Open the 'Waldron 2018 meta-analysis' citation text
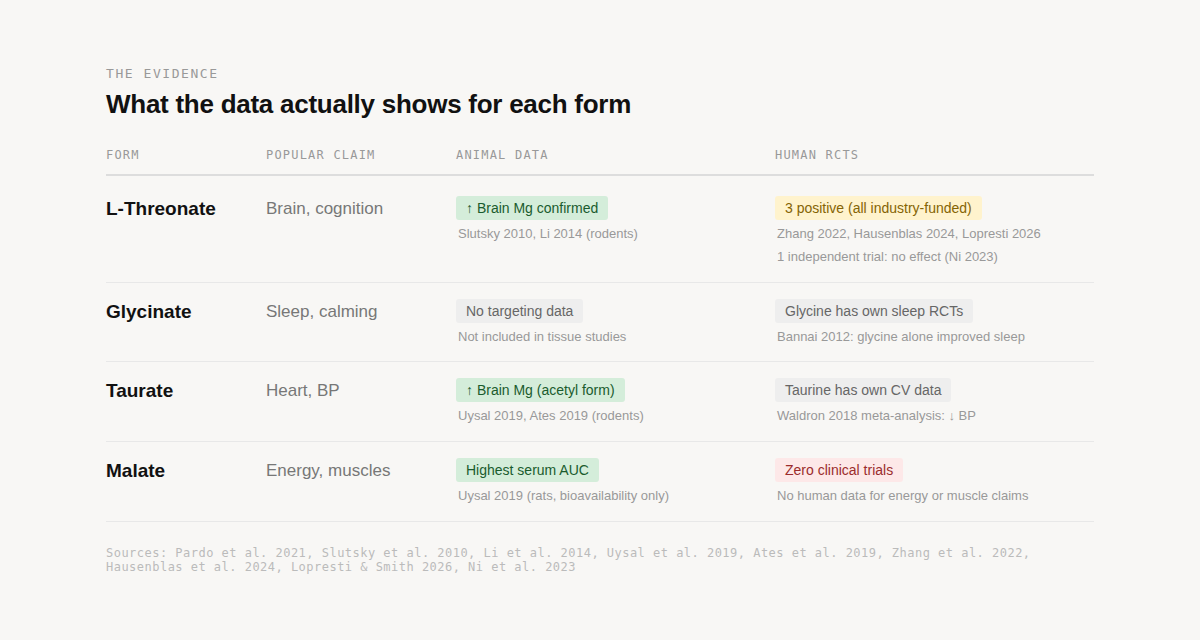This screenshot has height=640, width=1200. (876, 416)
